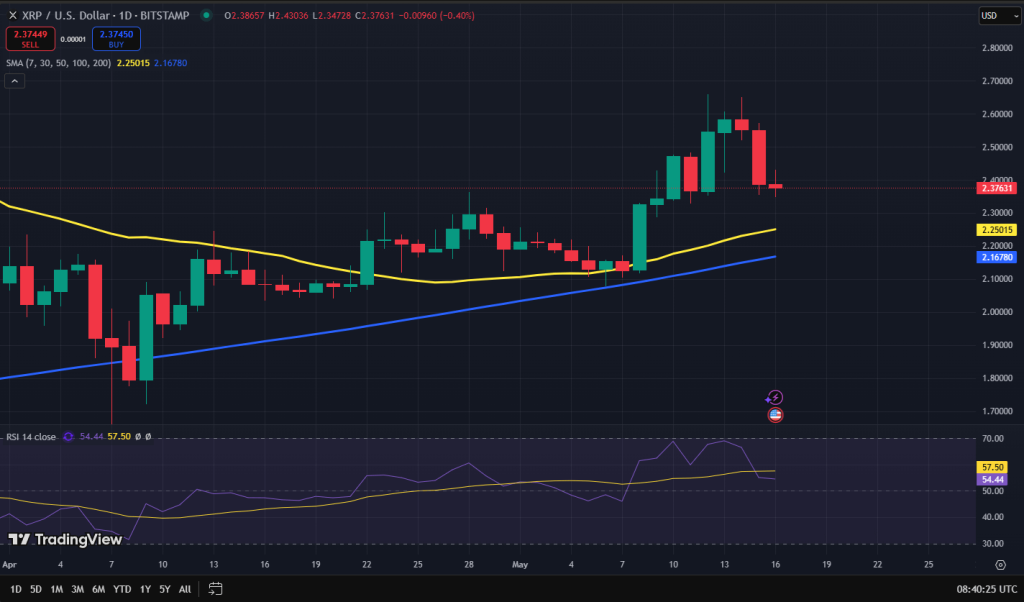Select the 1D time range

point(16,589)
